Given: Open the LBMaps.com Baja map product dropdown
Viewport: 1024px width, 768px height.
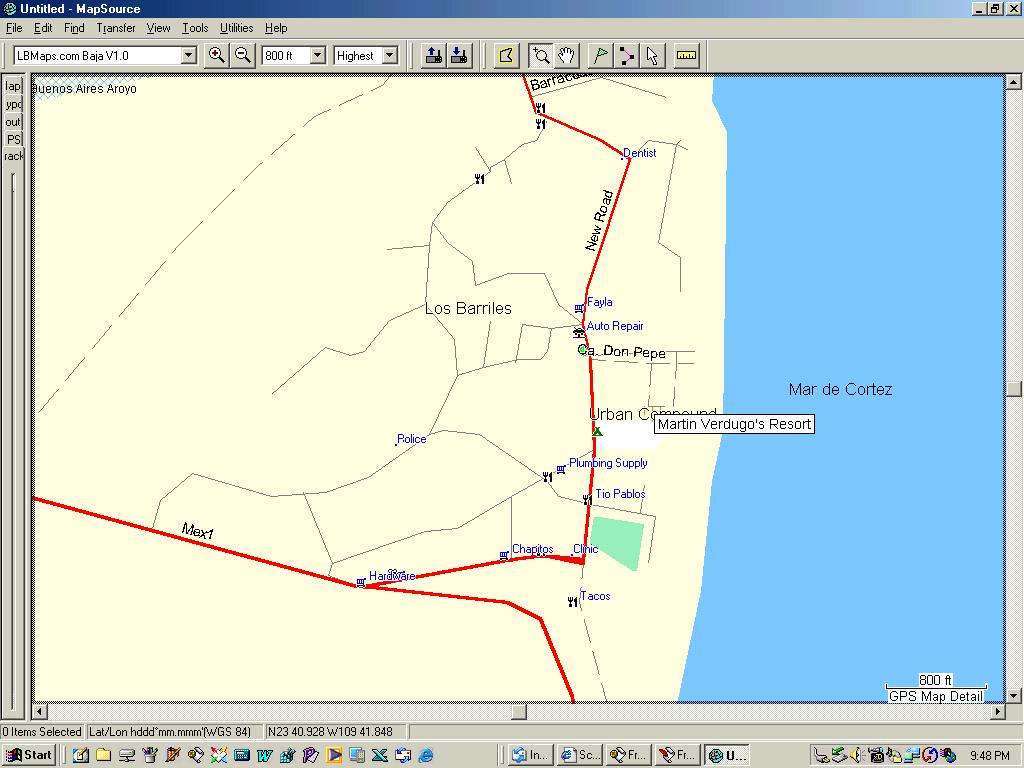Looking at the screenshot, I should tap(189, 56).
